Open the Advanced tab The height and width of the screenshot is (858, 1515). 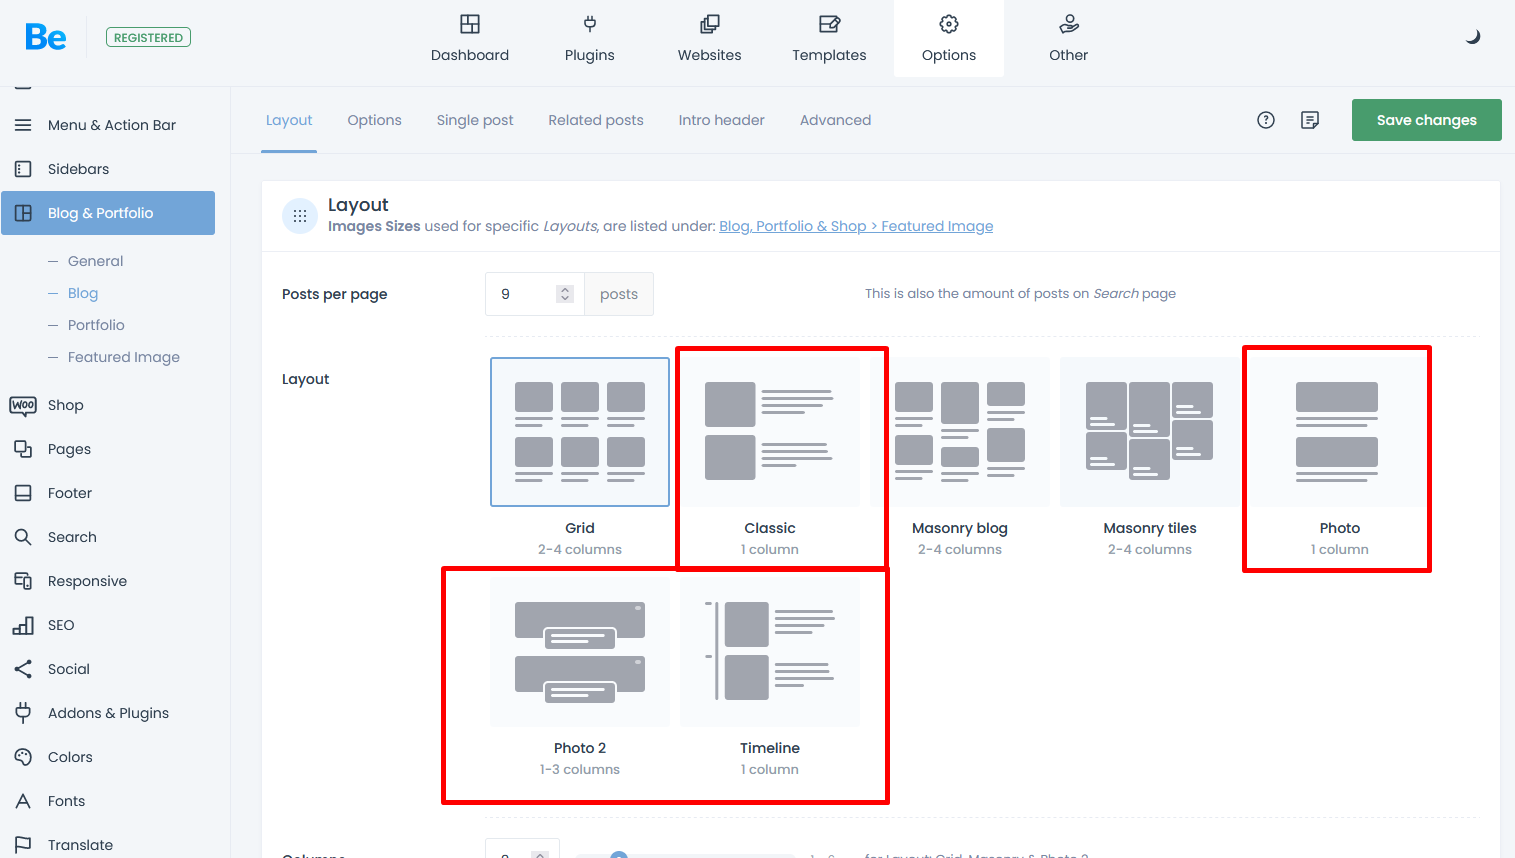836,120
